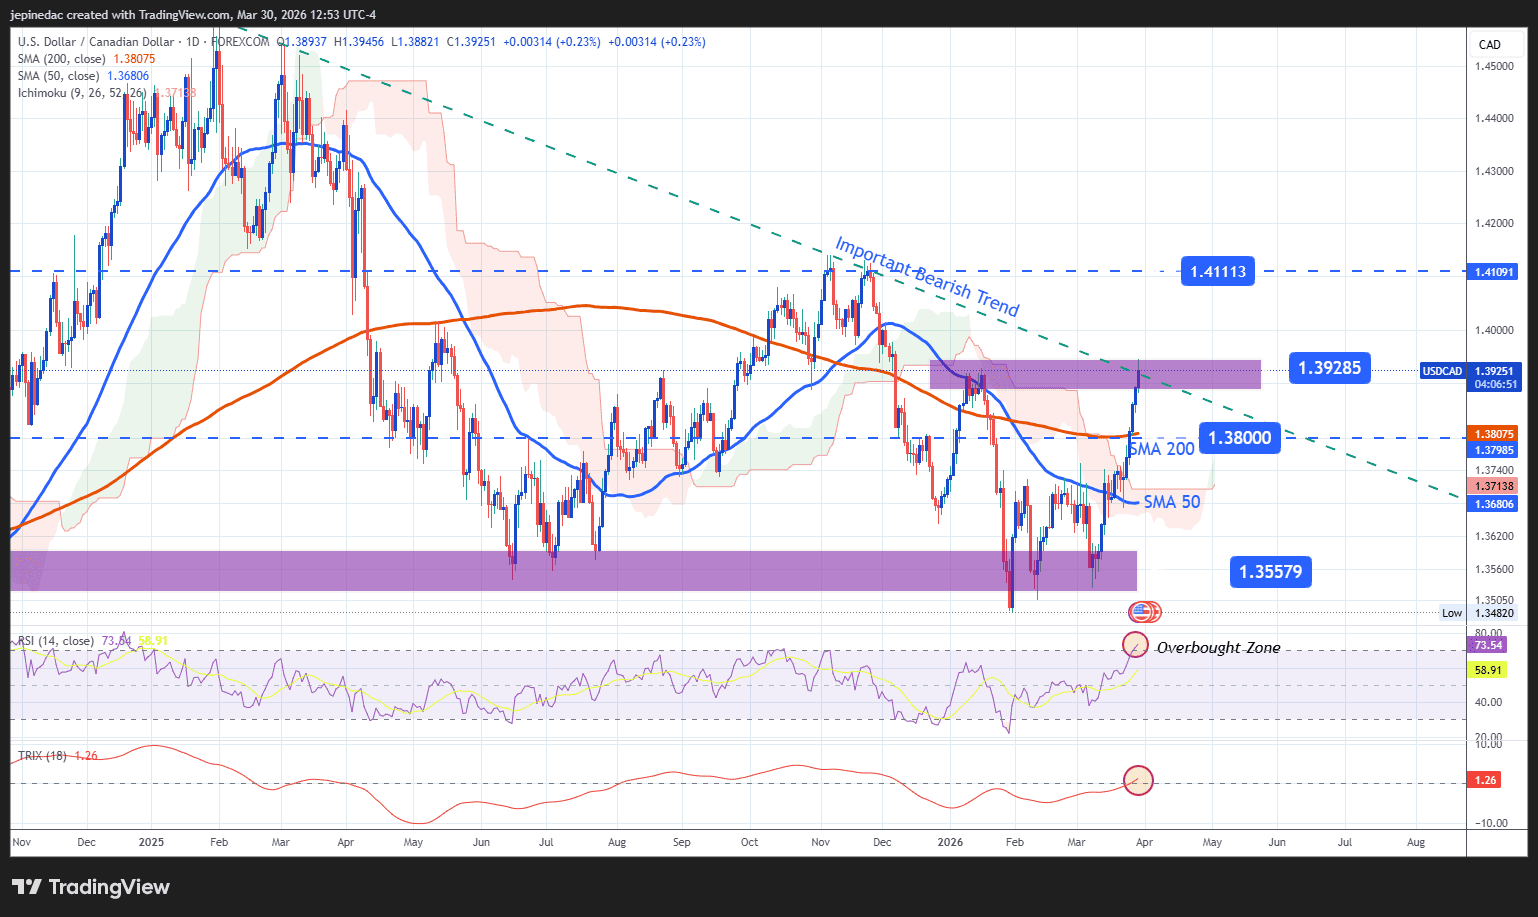This screenshot has width=1538, height=917.
Task: Click the Low 1.34820 price axis label
Action: pyautogui.click(x=1480, y=613)
